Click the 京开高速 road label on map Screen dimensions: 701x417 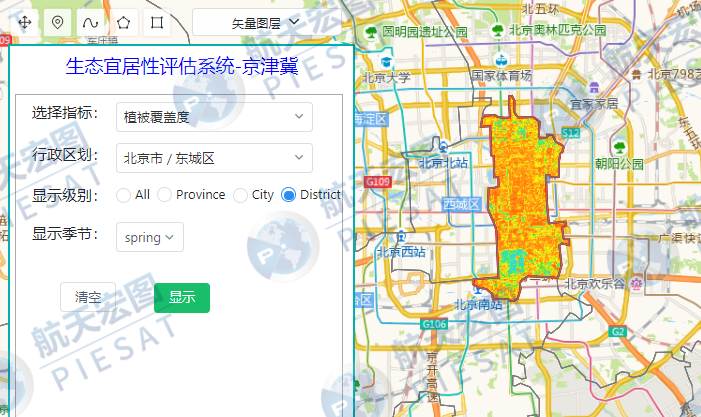[x=432, y=377]
